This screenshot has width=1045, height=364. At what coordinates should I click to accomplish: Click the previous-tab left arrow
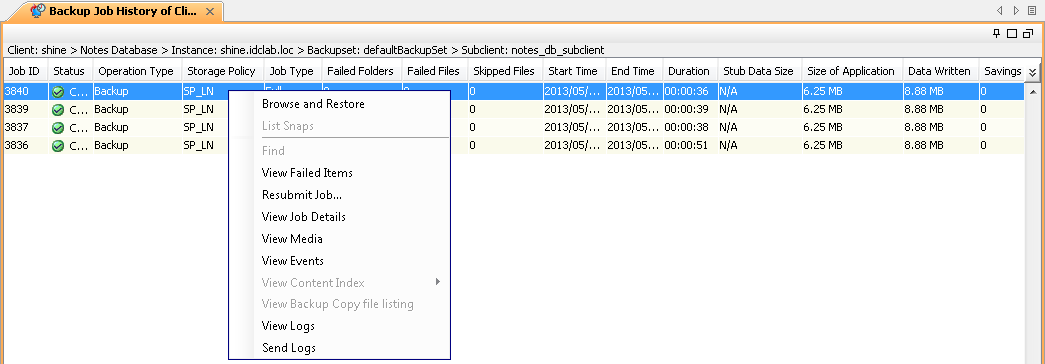click(999, 11)
